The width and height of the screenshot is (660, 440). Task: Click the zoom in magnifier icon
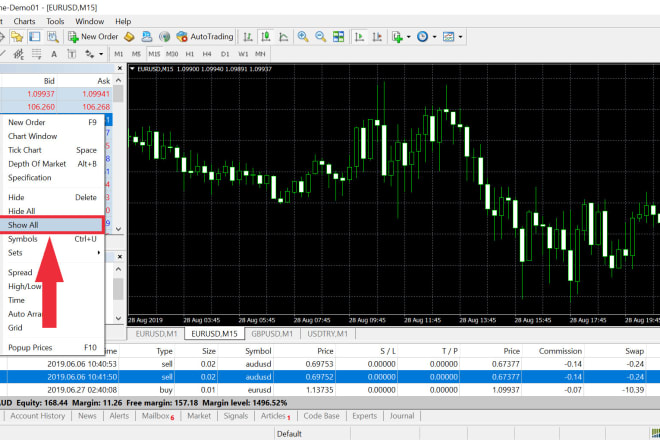coord(302,36)
